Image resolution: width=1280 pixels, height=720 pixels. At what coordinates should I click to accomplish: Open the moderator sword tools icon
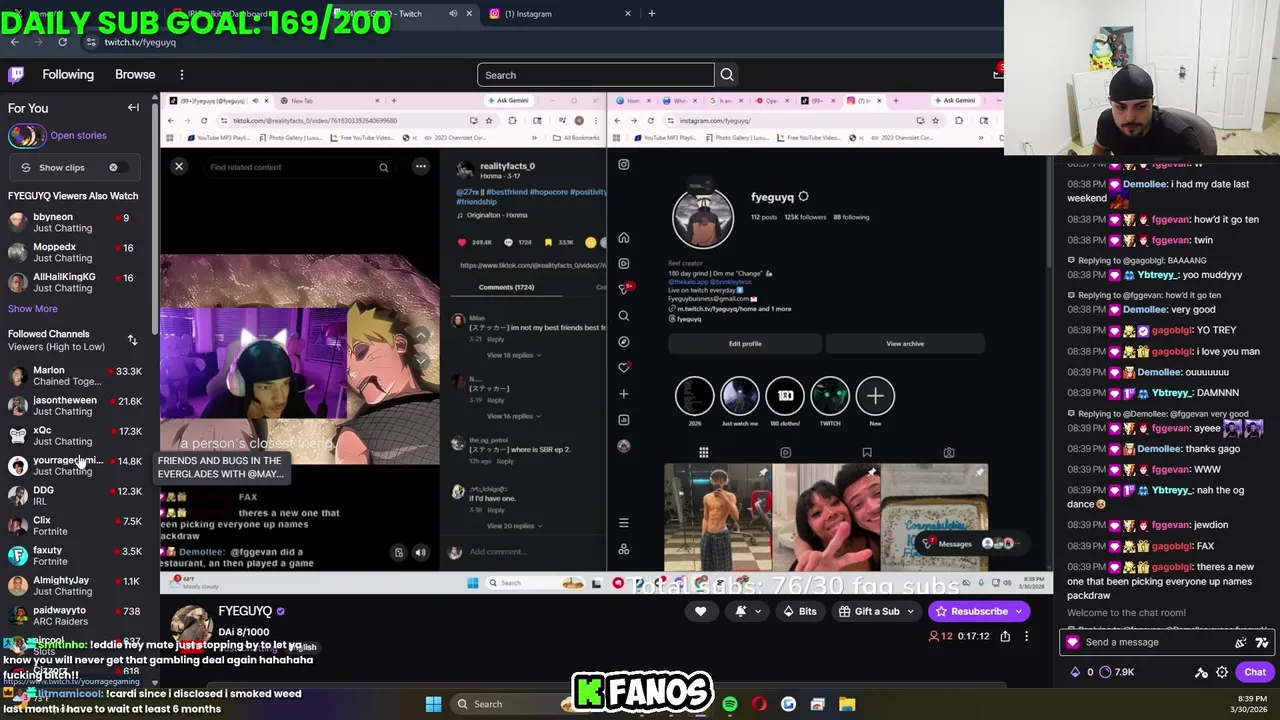[x=1201, y=672]
